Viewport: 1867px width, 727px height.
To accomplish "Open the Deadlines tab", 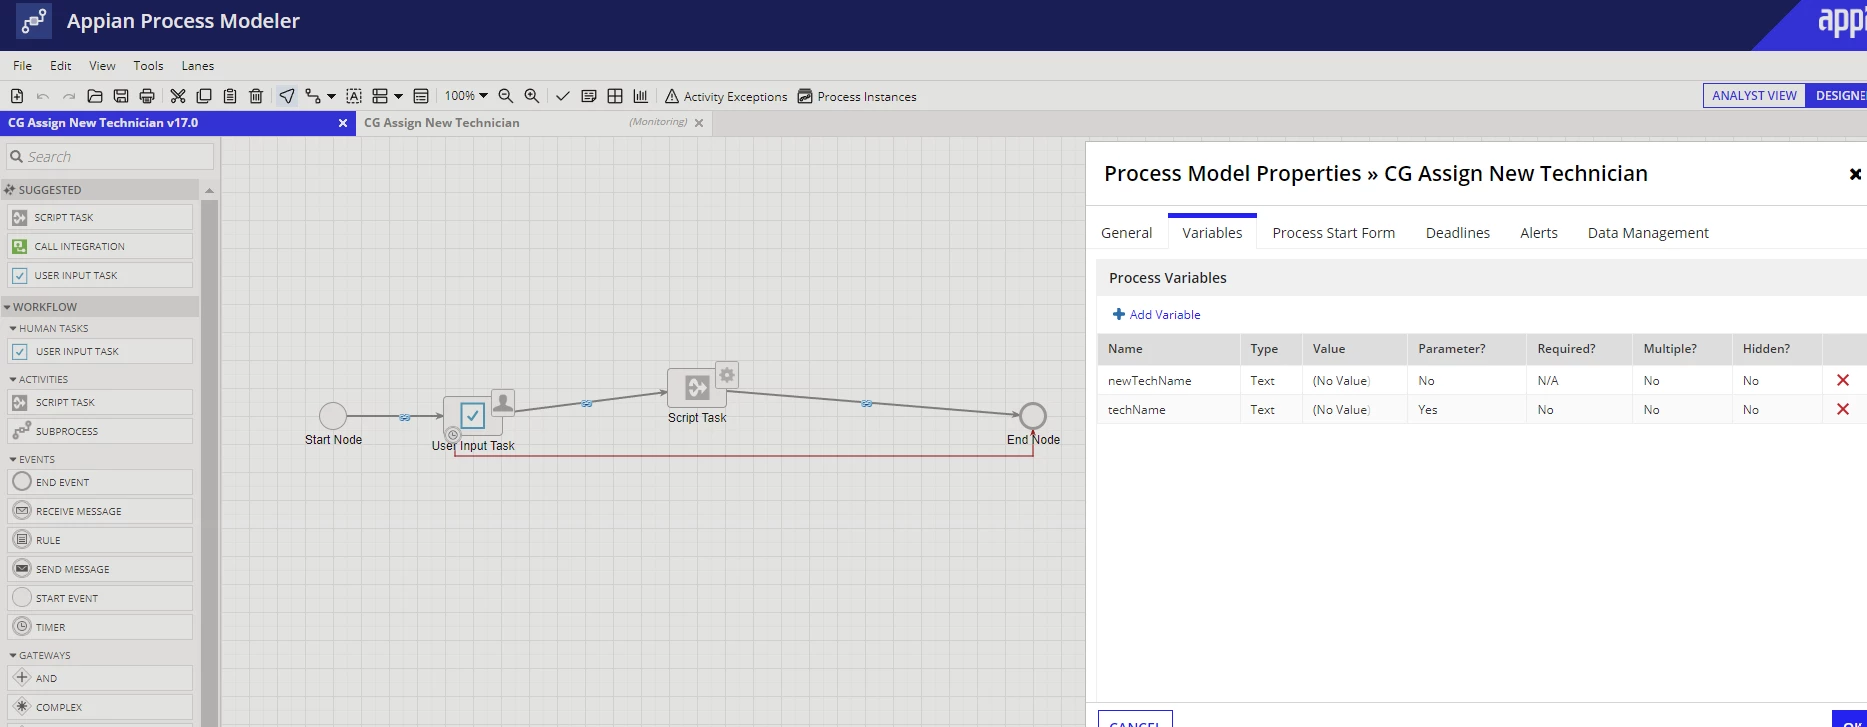I will pyautogui.click(x=1457, y=233).
